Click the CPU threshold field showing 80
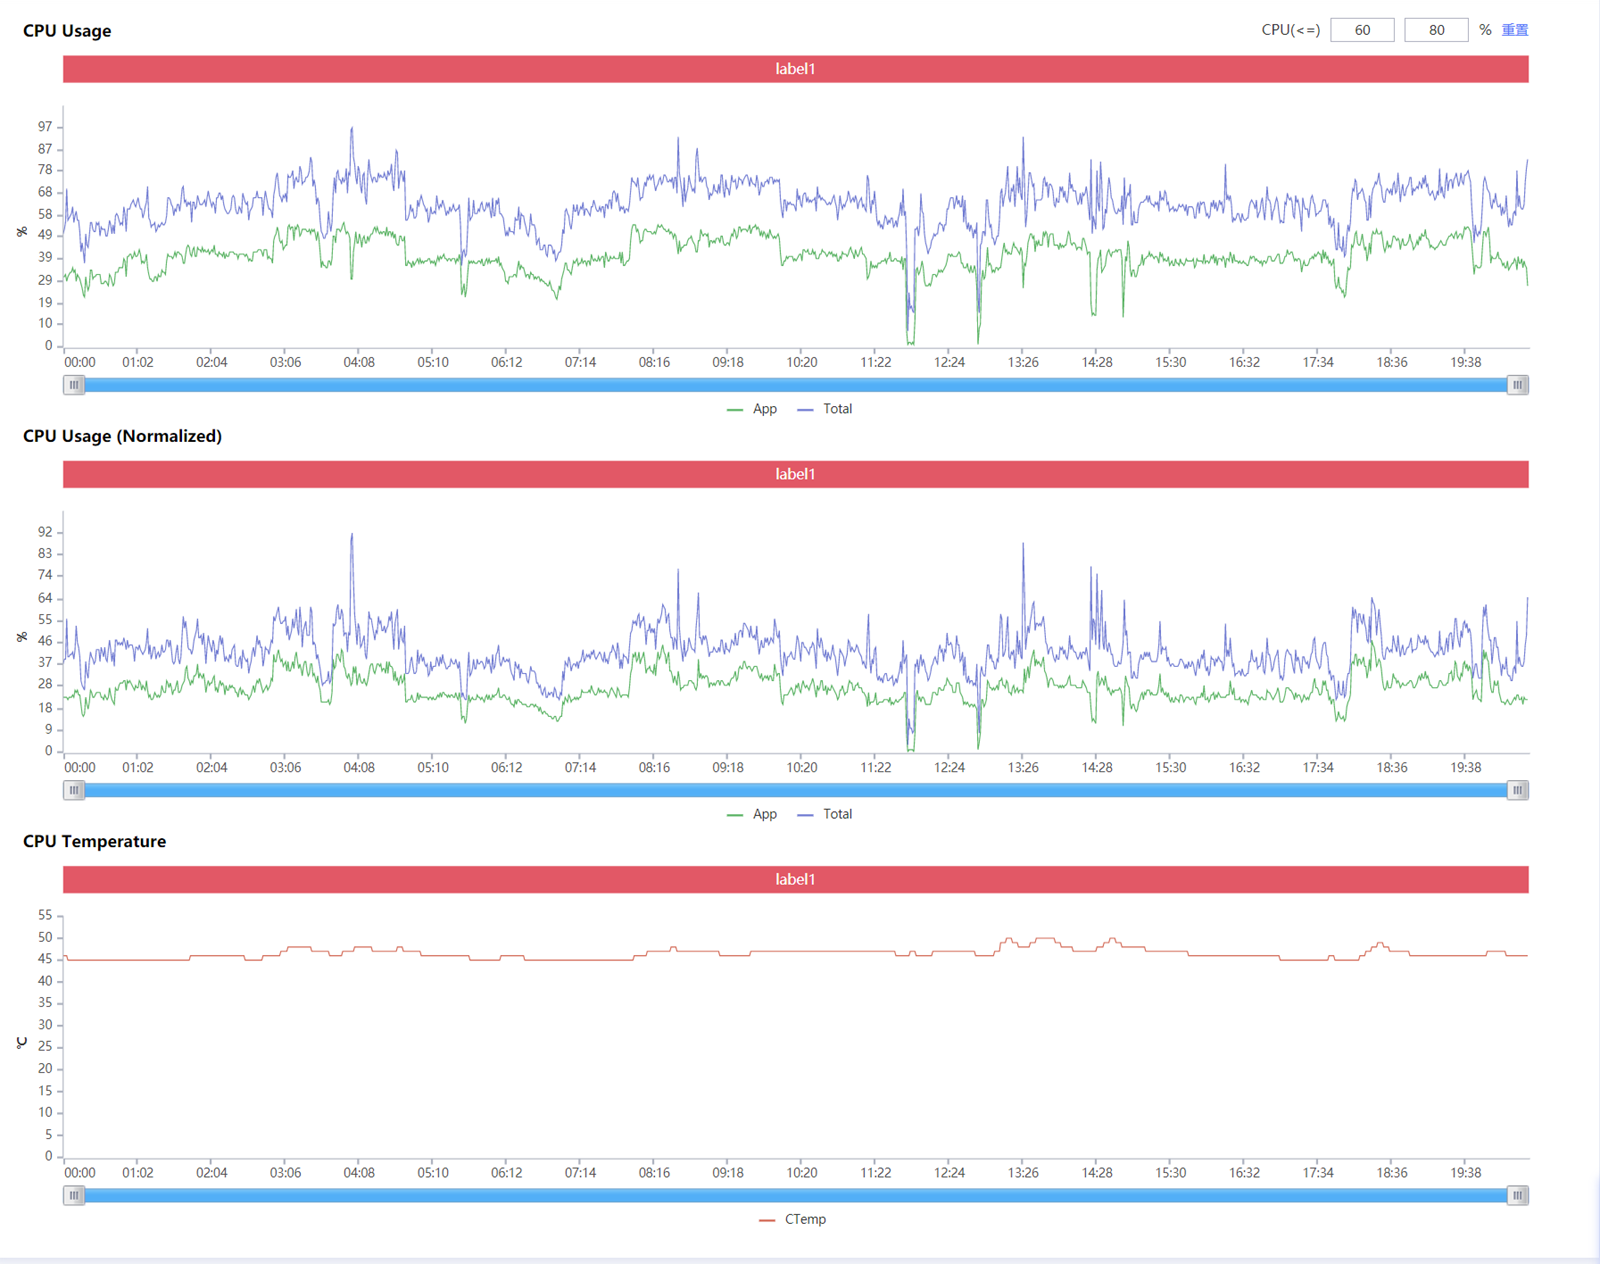This screenshot has width=1600, height=1264. click(1435, 30)
